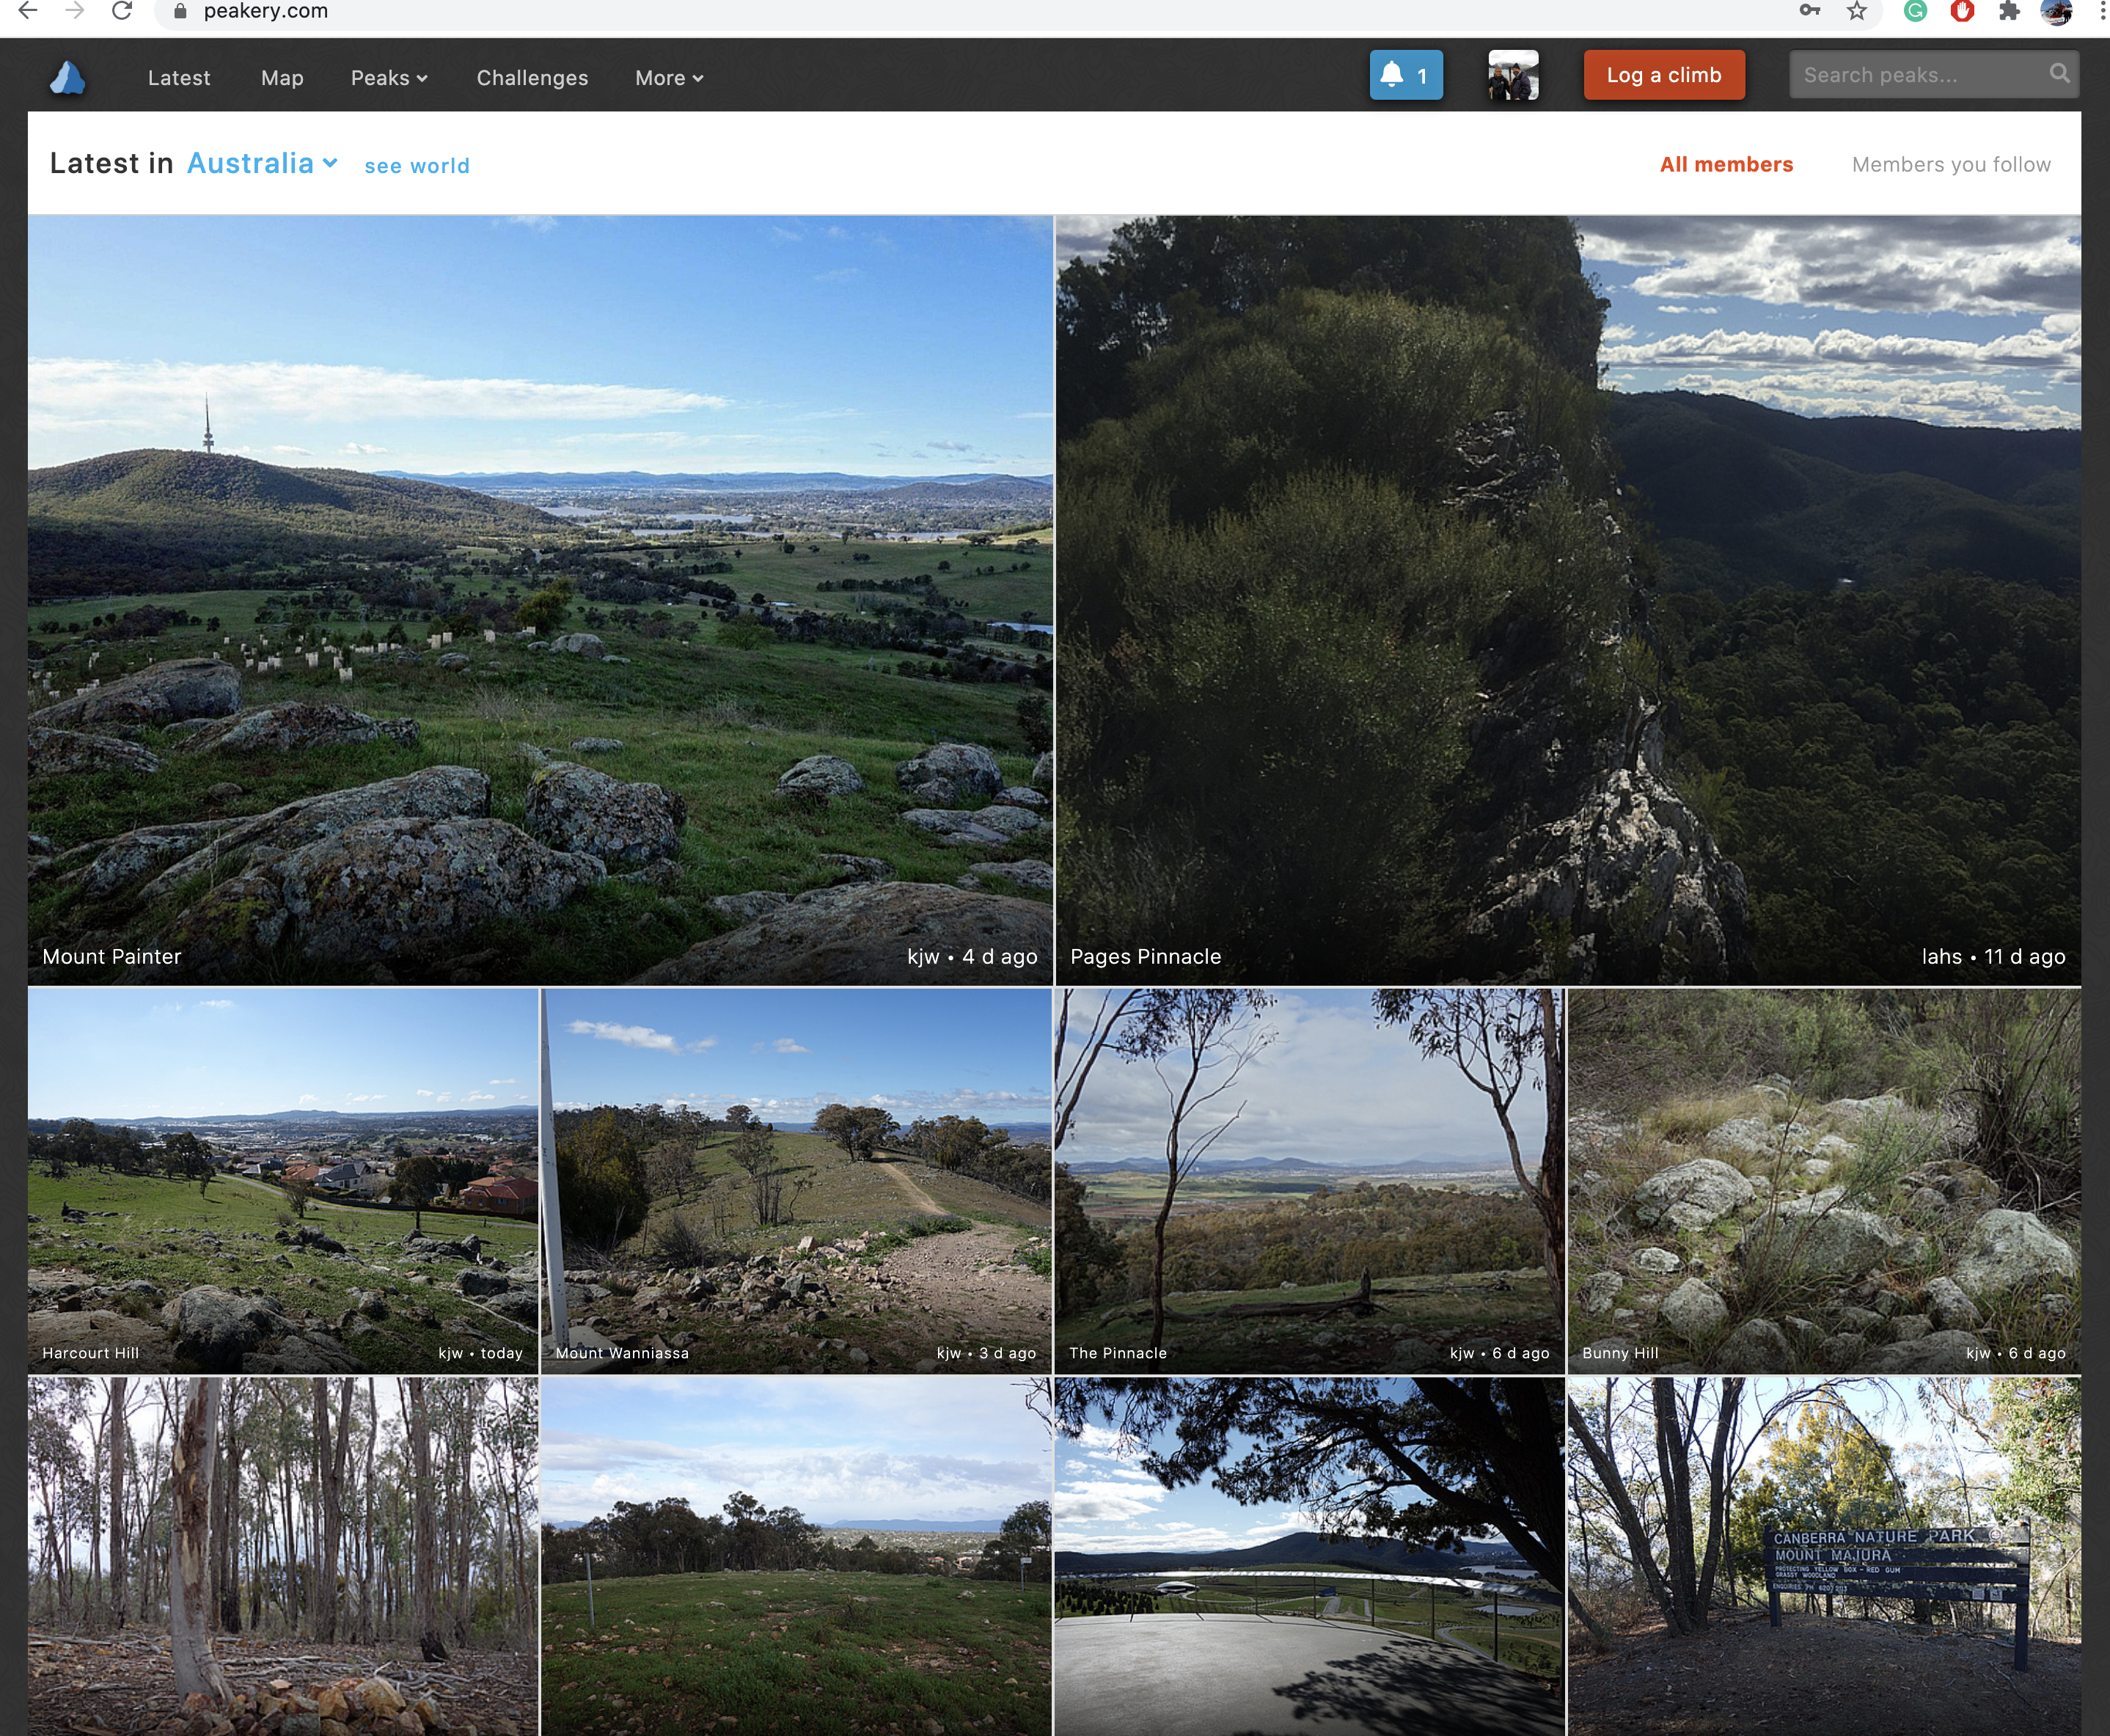Open the Challenges page
This screenshot has height=1736, width=2110.
click(x=532, y=78)
